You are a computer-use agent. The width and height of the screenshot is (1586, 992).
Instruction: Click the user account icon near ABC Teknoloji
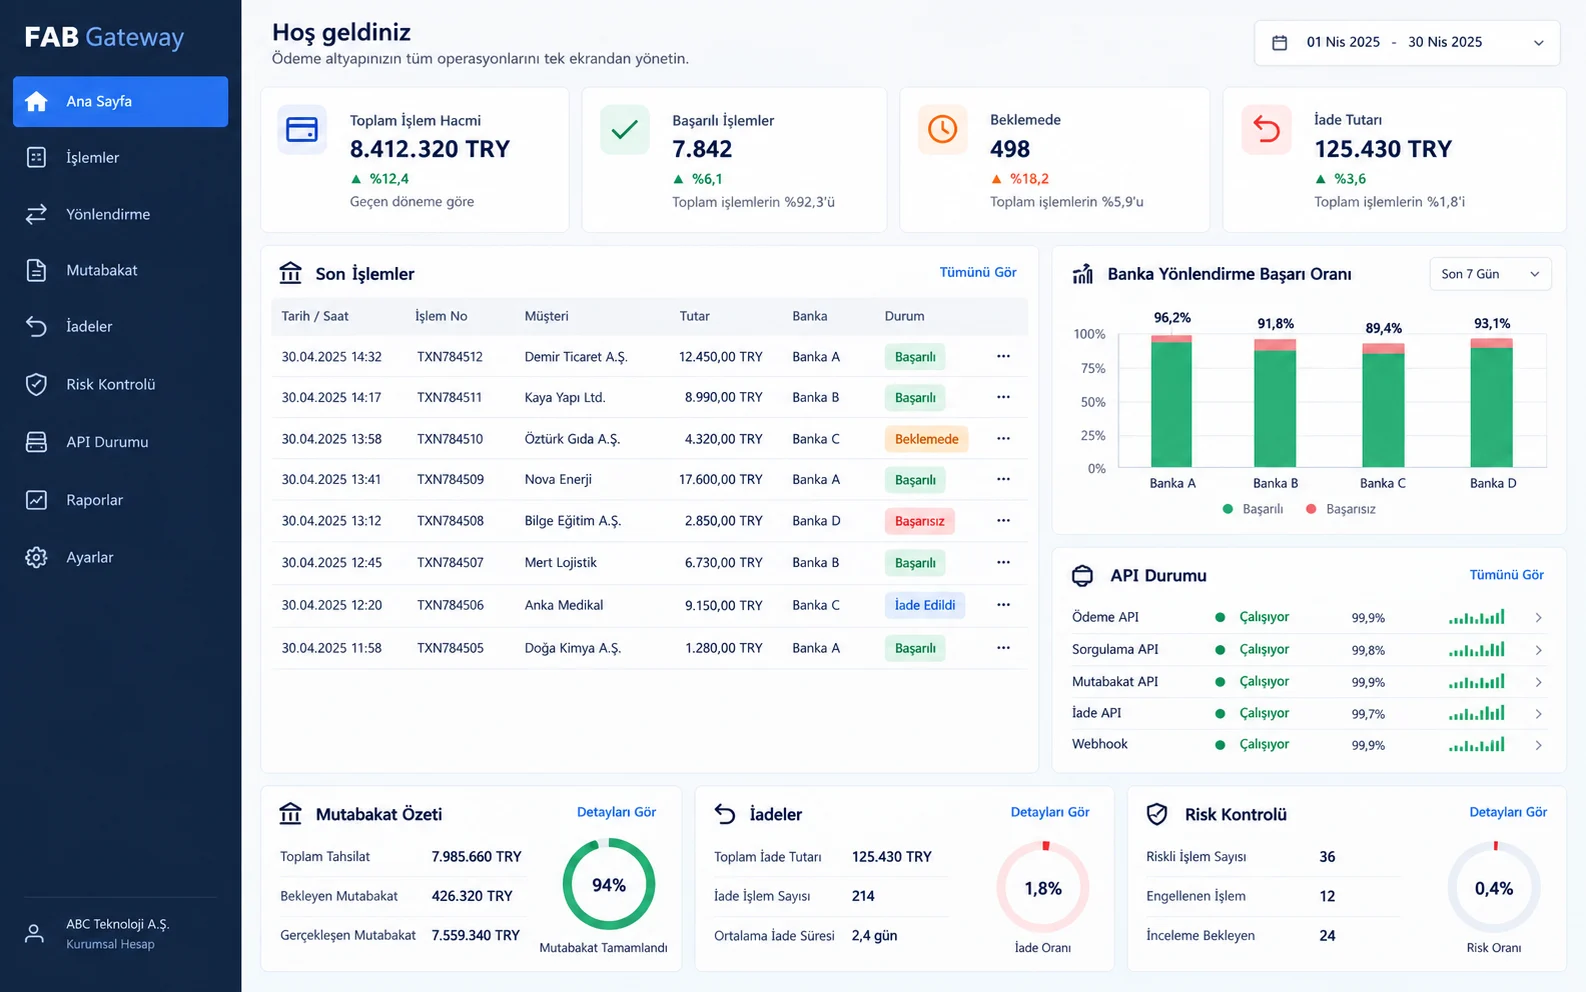point(34,934)
